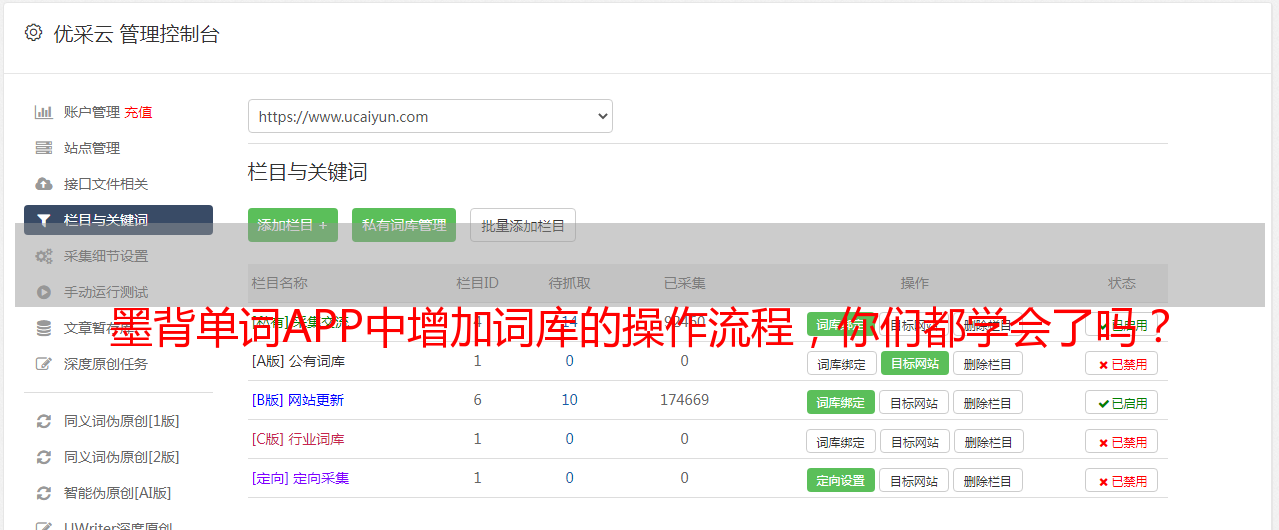Click the [定向] 定向采集 column name
The image size is (1279, 530).
301,478
